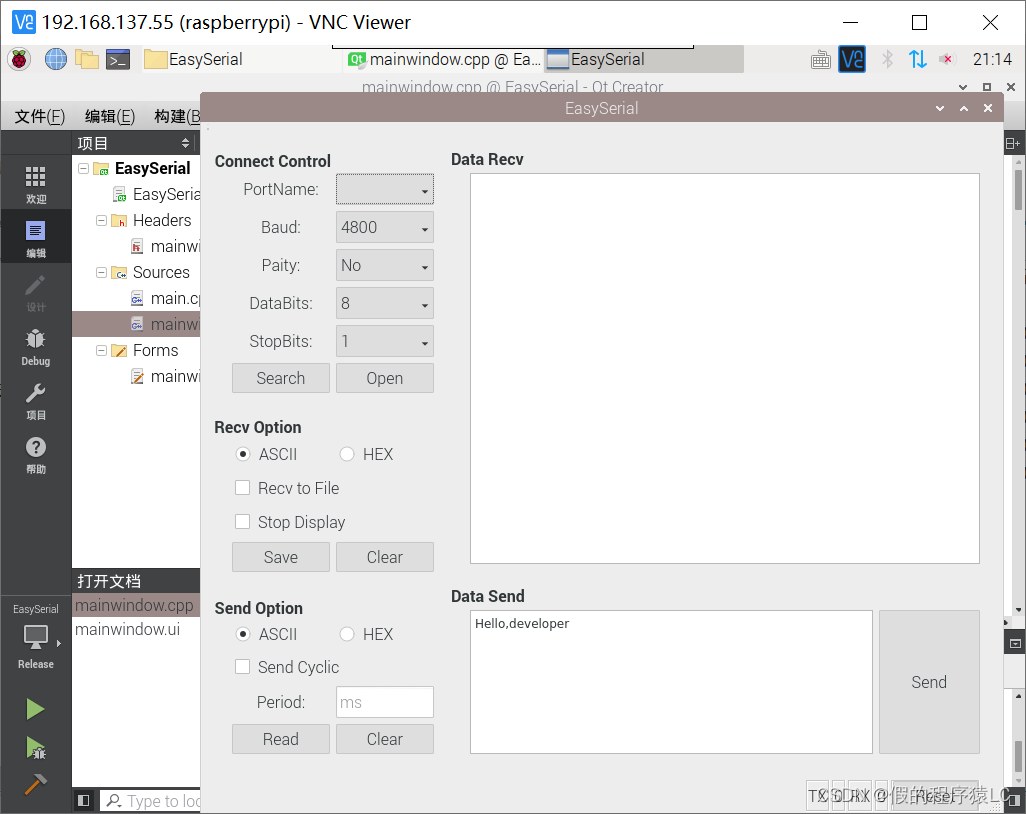Viewport: 1026px width, 814px height.
Task: Click the Data Recv text area
Action: click(725, 368)
